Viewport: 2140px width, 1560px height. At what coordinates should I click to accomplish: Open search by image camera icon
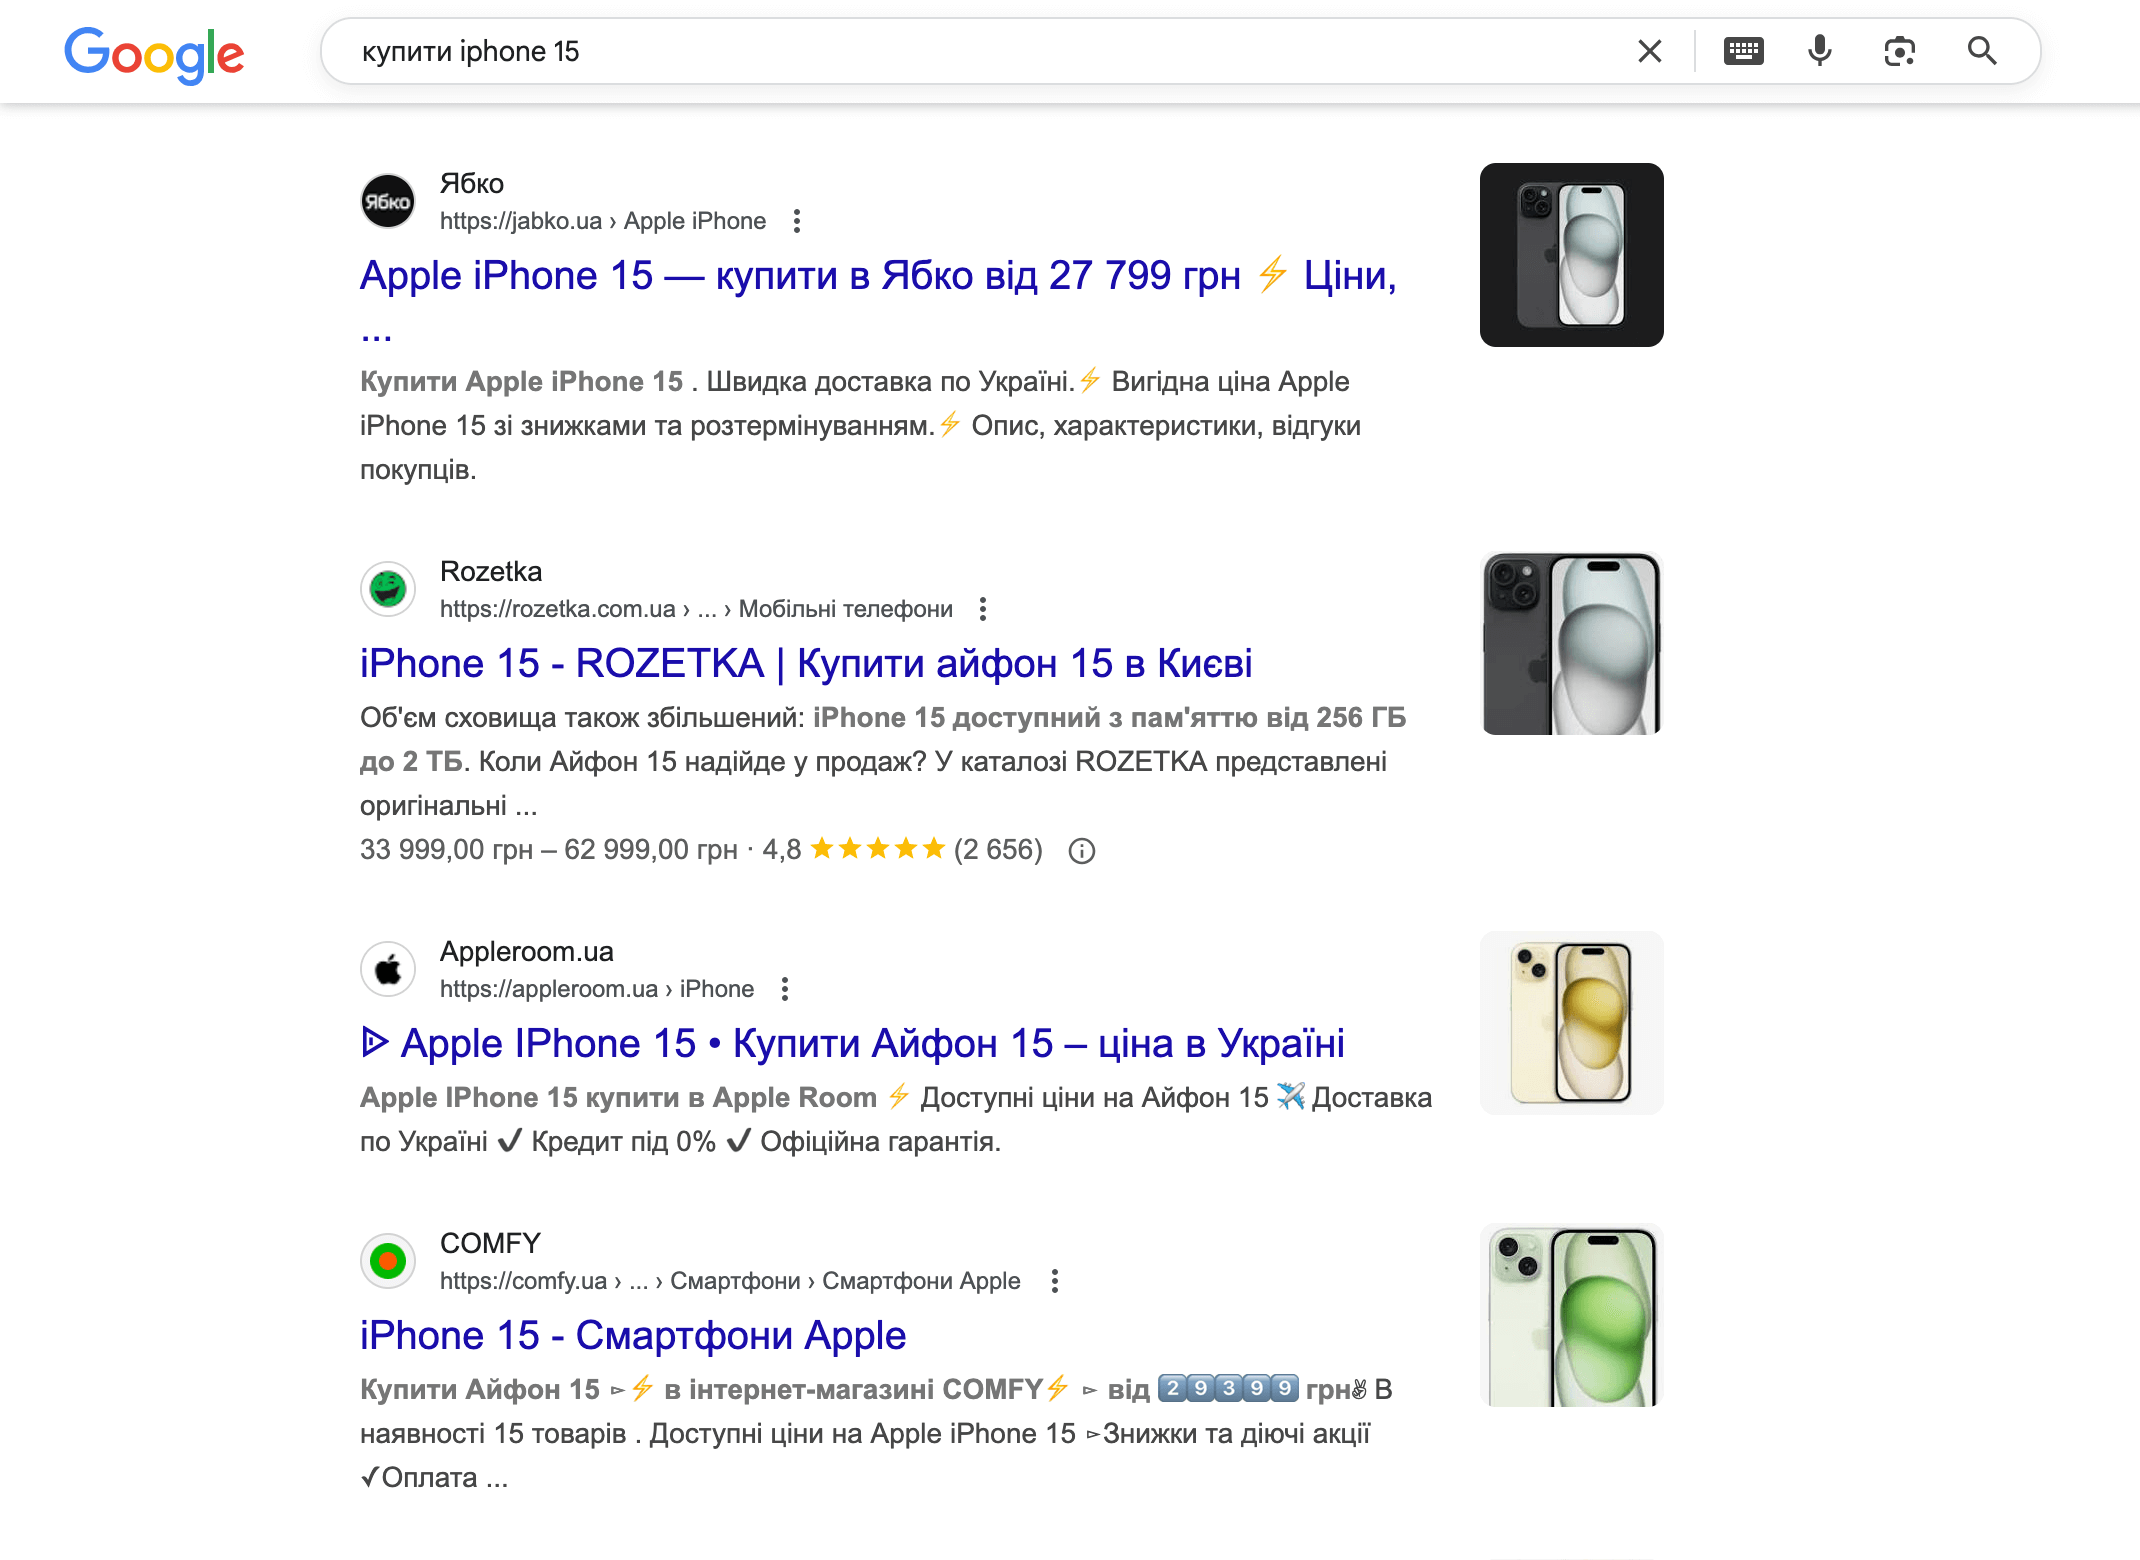coord(1899,51)
